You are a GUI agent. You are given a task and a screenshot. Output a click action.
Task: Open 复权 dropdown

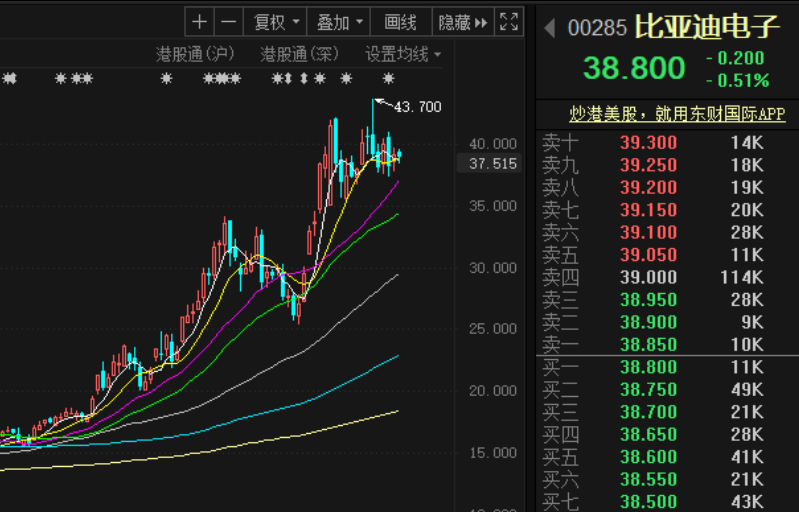click(275, 22)
